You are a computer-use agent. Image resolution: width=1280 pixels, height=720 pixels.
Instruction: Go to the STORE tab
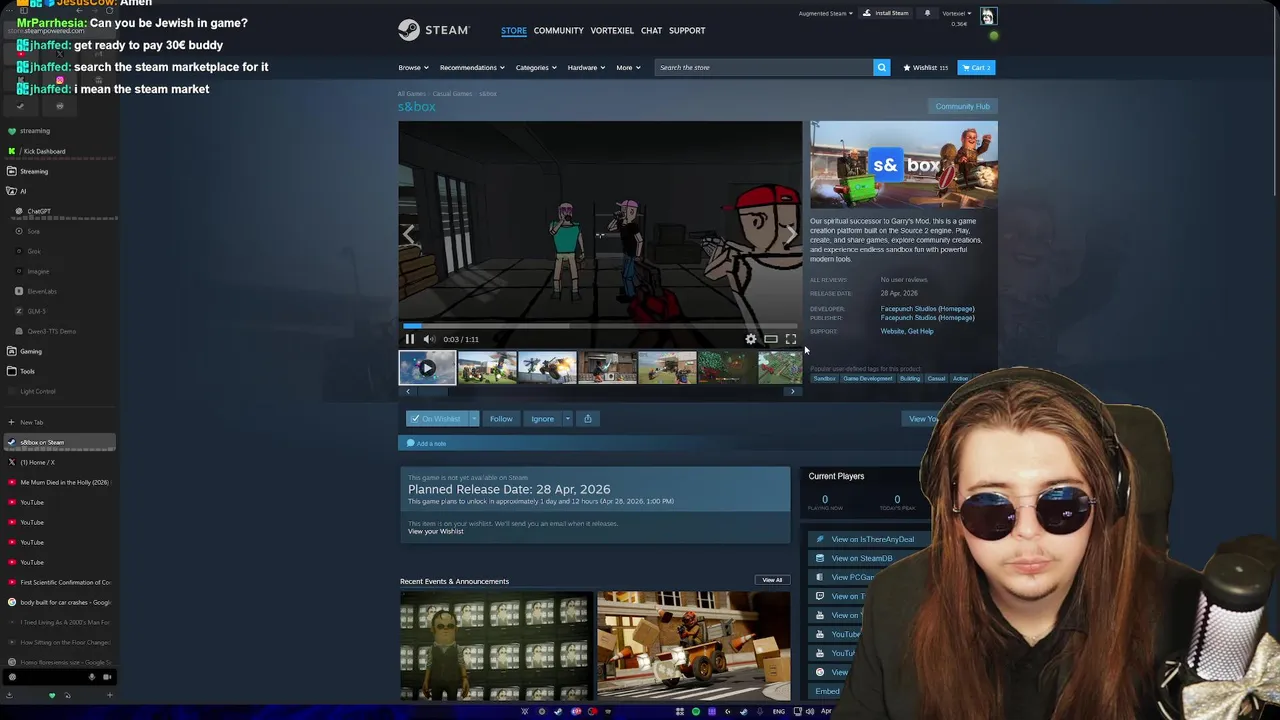point(514,30)
